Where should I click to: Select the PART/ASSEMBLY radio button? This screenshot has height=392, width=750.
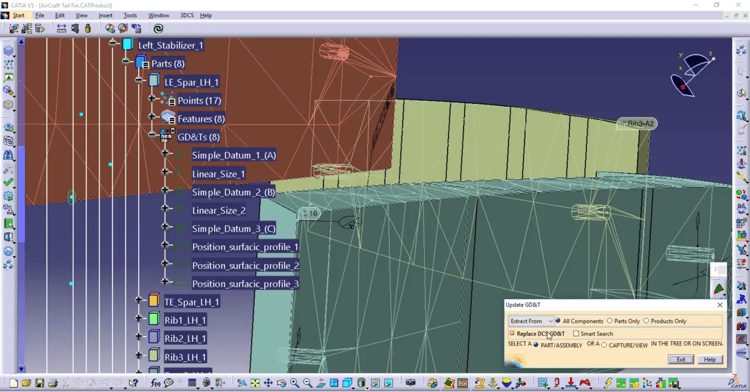click(536, 345)
